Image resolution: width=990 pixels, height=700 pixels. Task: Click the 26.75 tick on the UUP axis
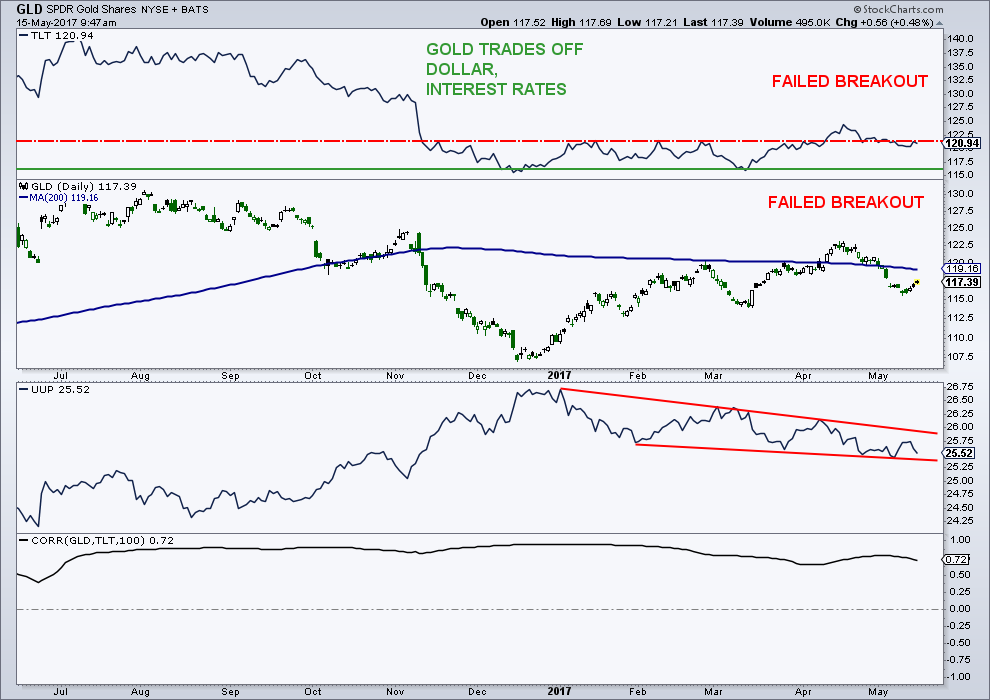coord(960,386)
